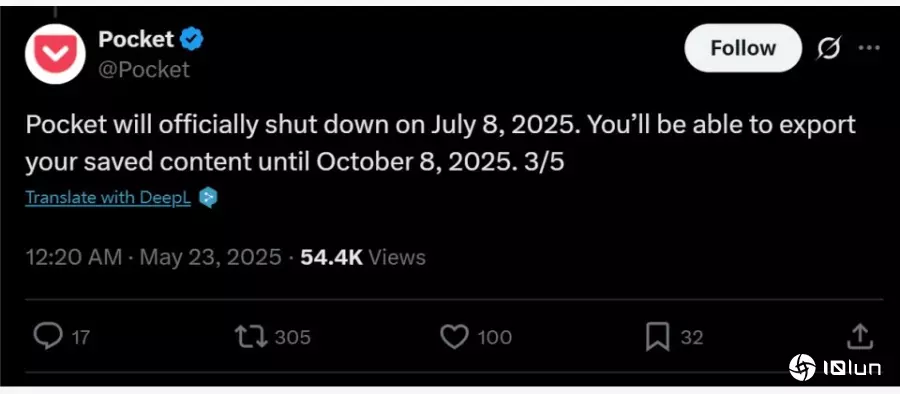
Task: Click the Translate with DeepL link
Action: (x=108, y=198)
